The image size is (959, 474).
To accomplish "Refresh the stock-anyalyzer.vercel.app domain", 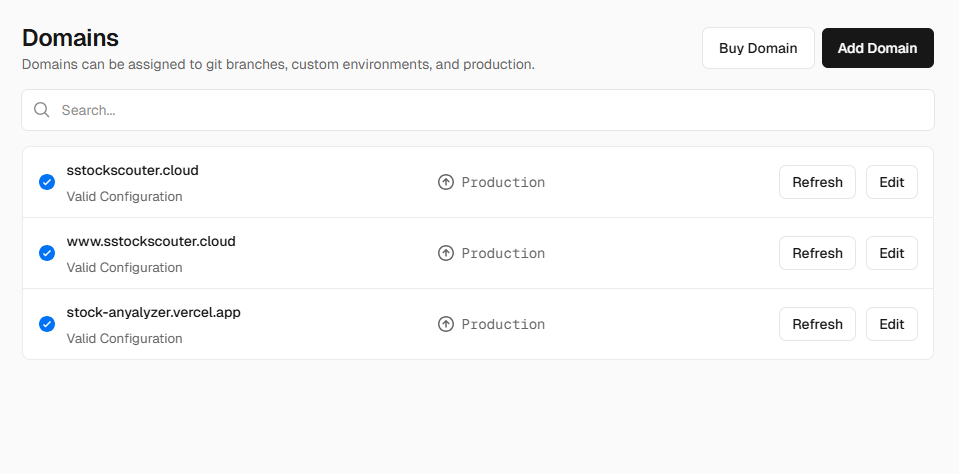I will (x=817, y=324).
